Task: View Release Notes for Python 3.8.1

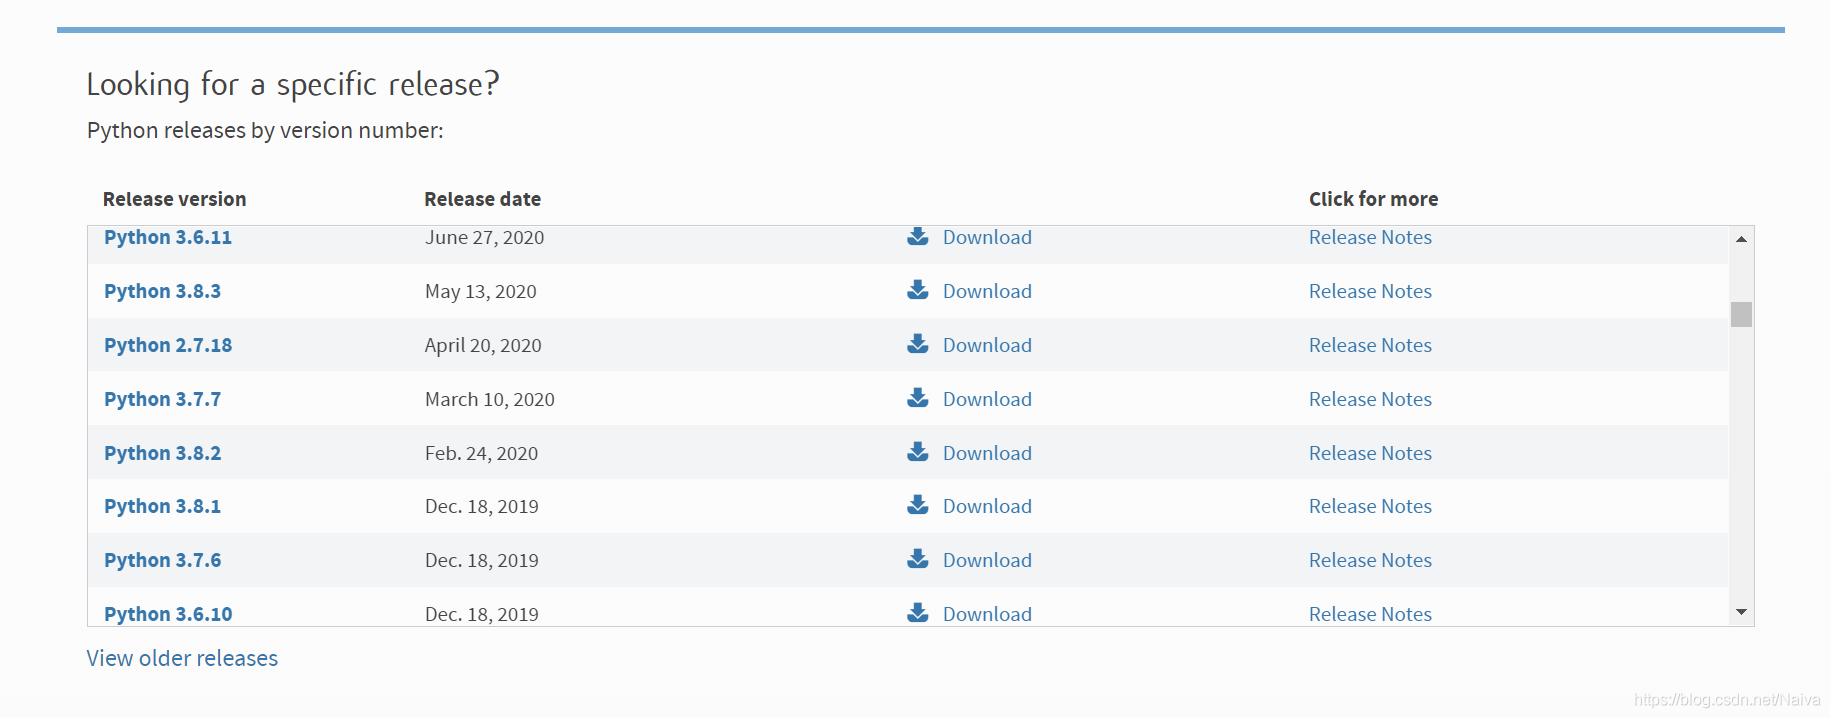Action: point(1370,506)
